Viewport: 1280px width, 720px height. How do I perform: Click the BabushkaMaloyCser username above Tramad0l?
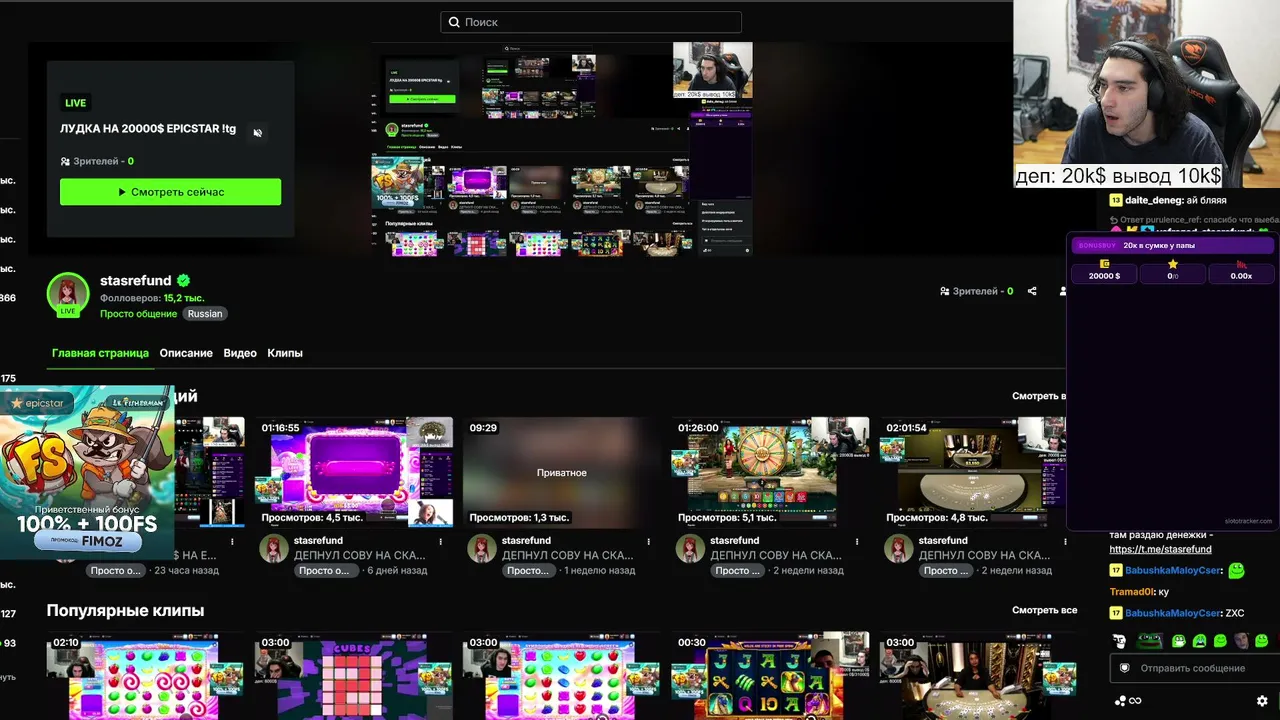(x=1173, y=571)
